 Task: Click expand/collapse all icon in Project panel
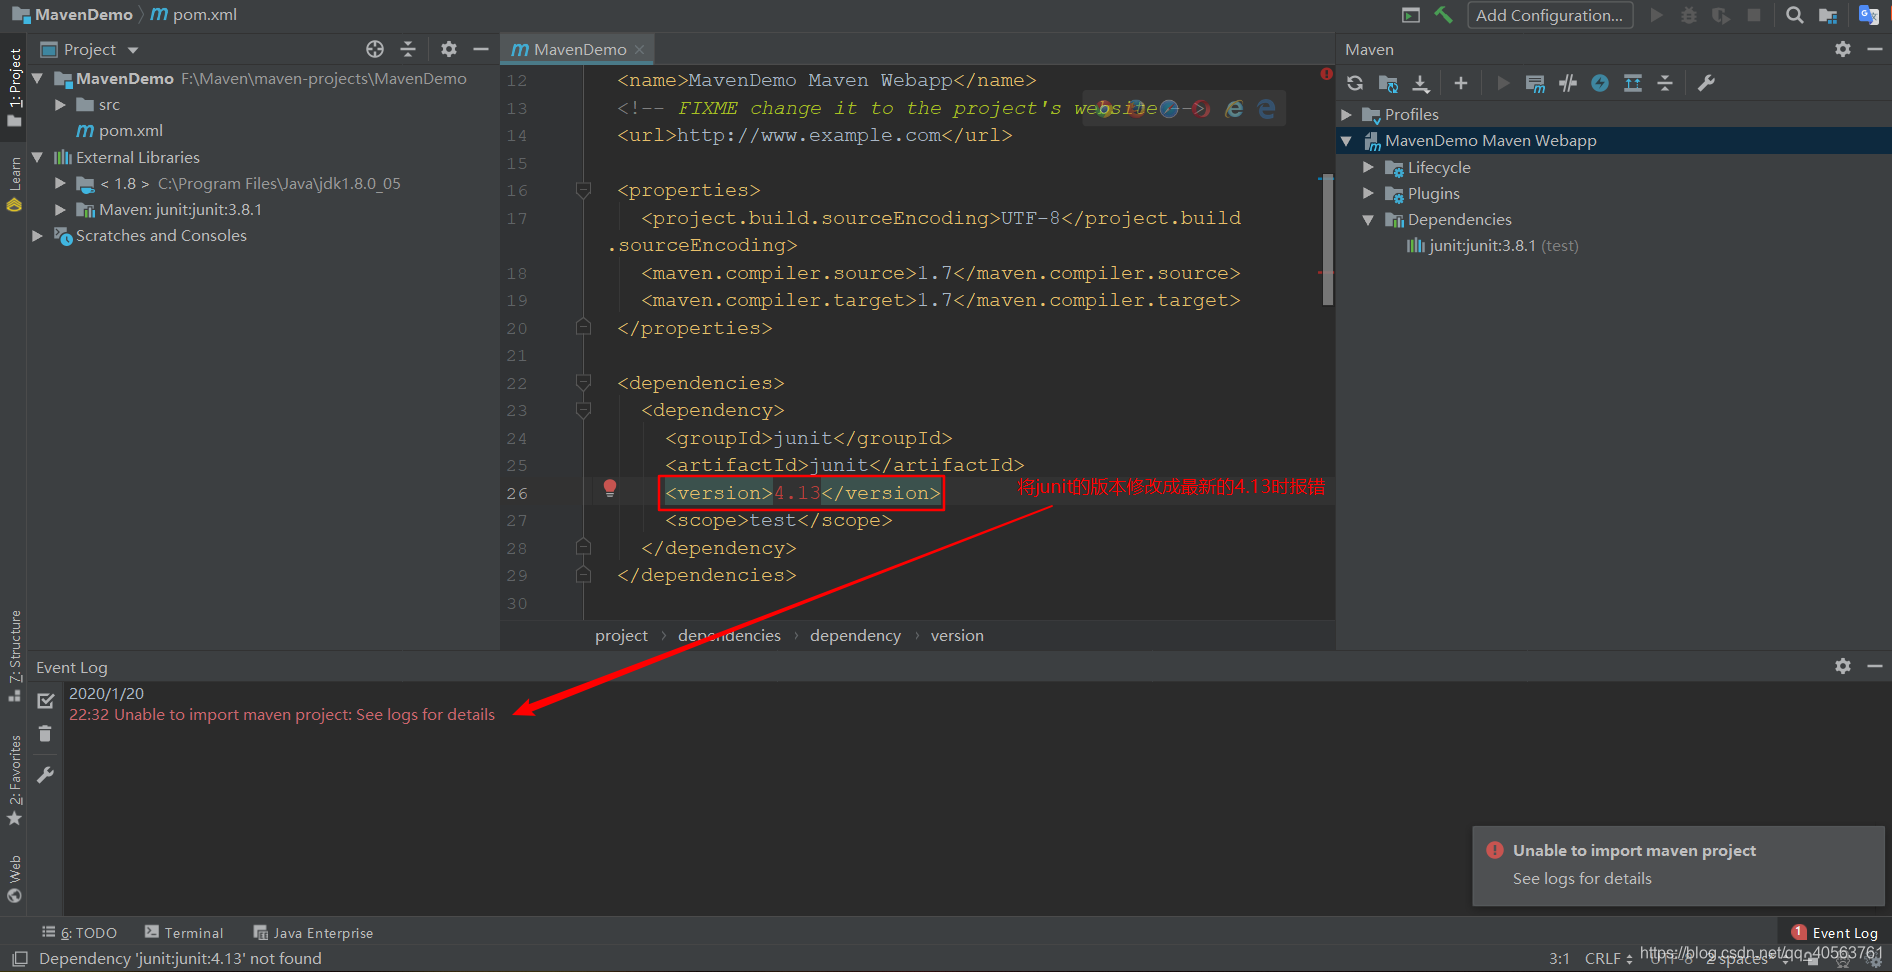point(408,49)
